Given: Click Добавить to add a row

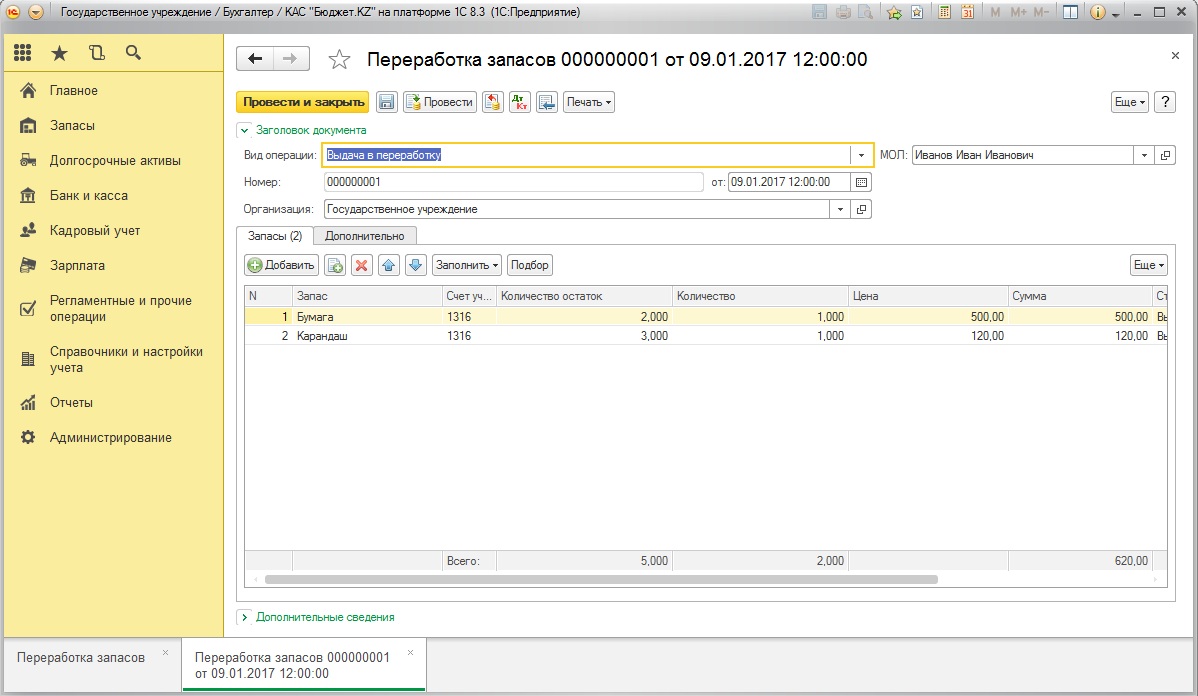Looking at the screenshot, I should pyautogui.click(x=282, y=265).
